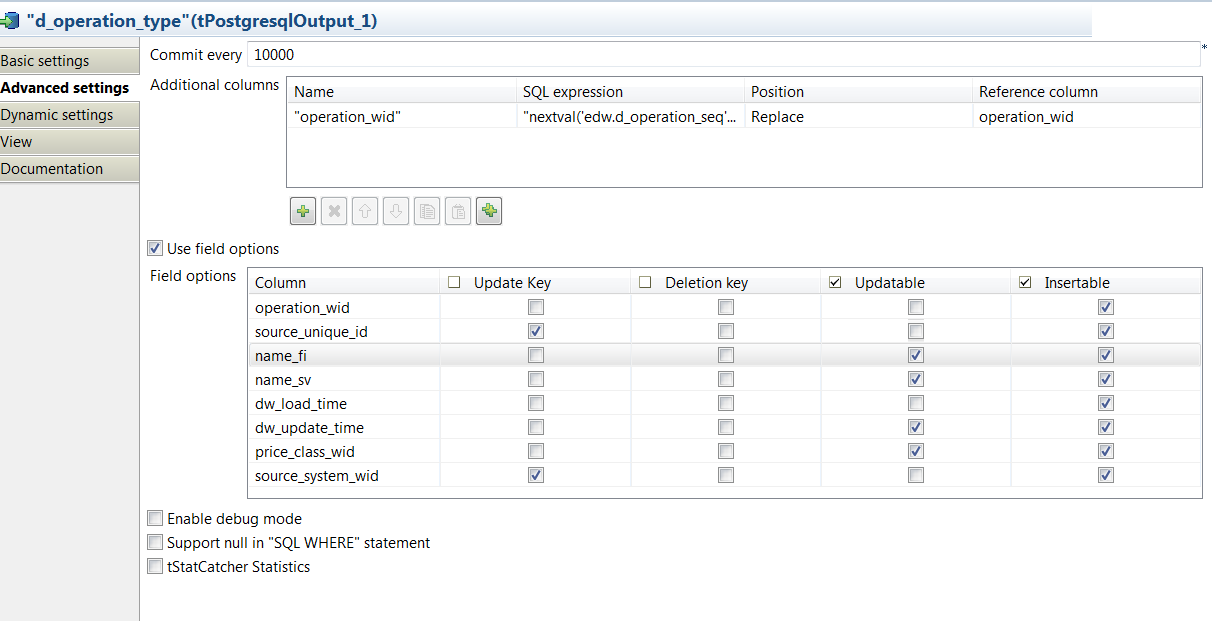Image resolution: width=1212 pixels, height=621 pixels.
Task: Uncheck Updatable for price_class_wid
Action: point(916,451)
